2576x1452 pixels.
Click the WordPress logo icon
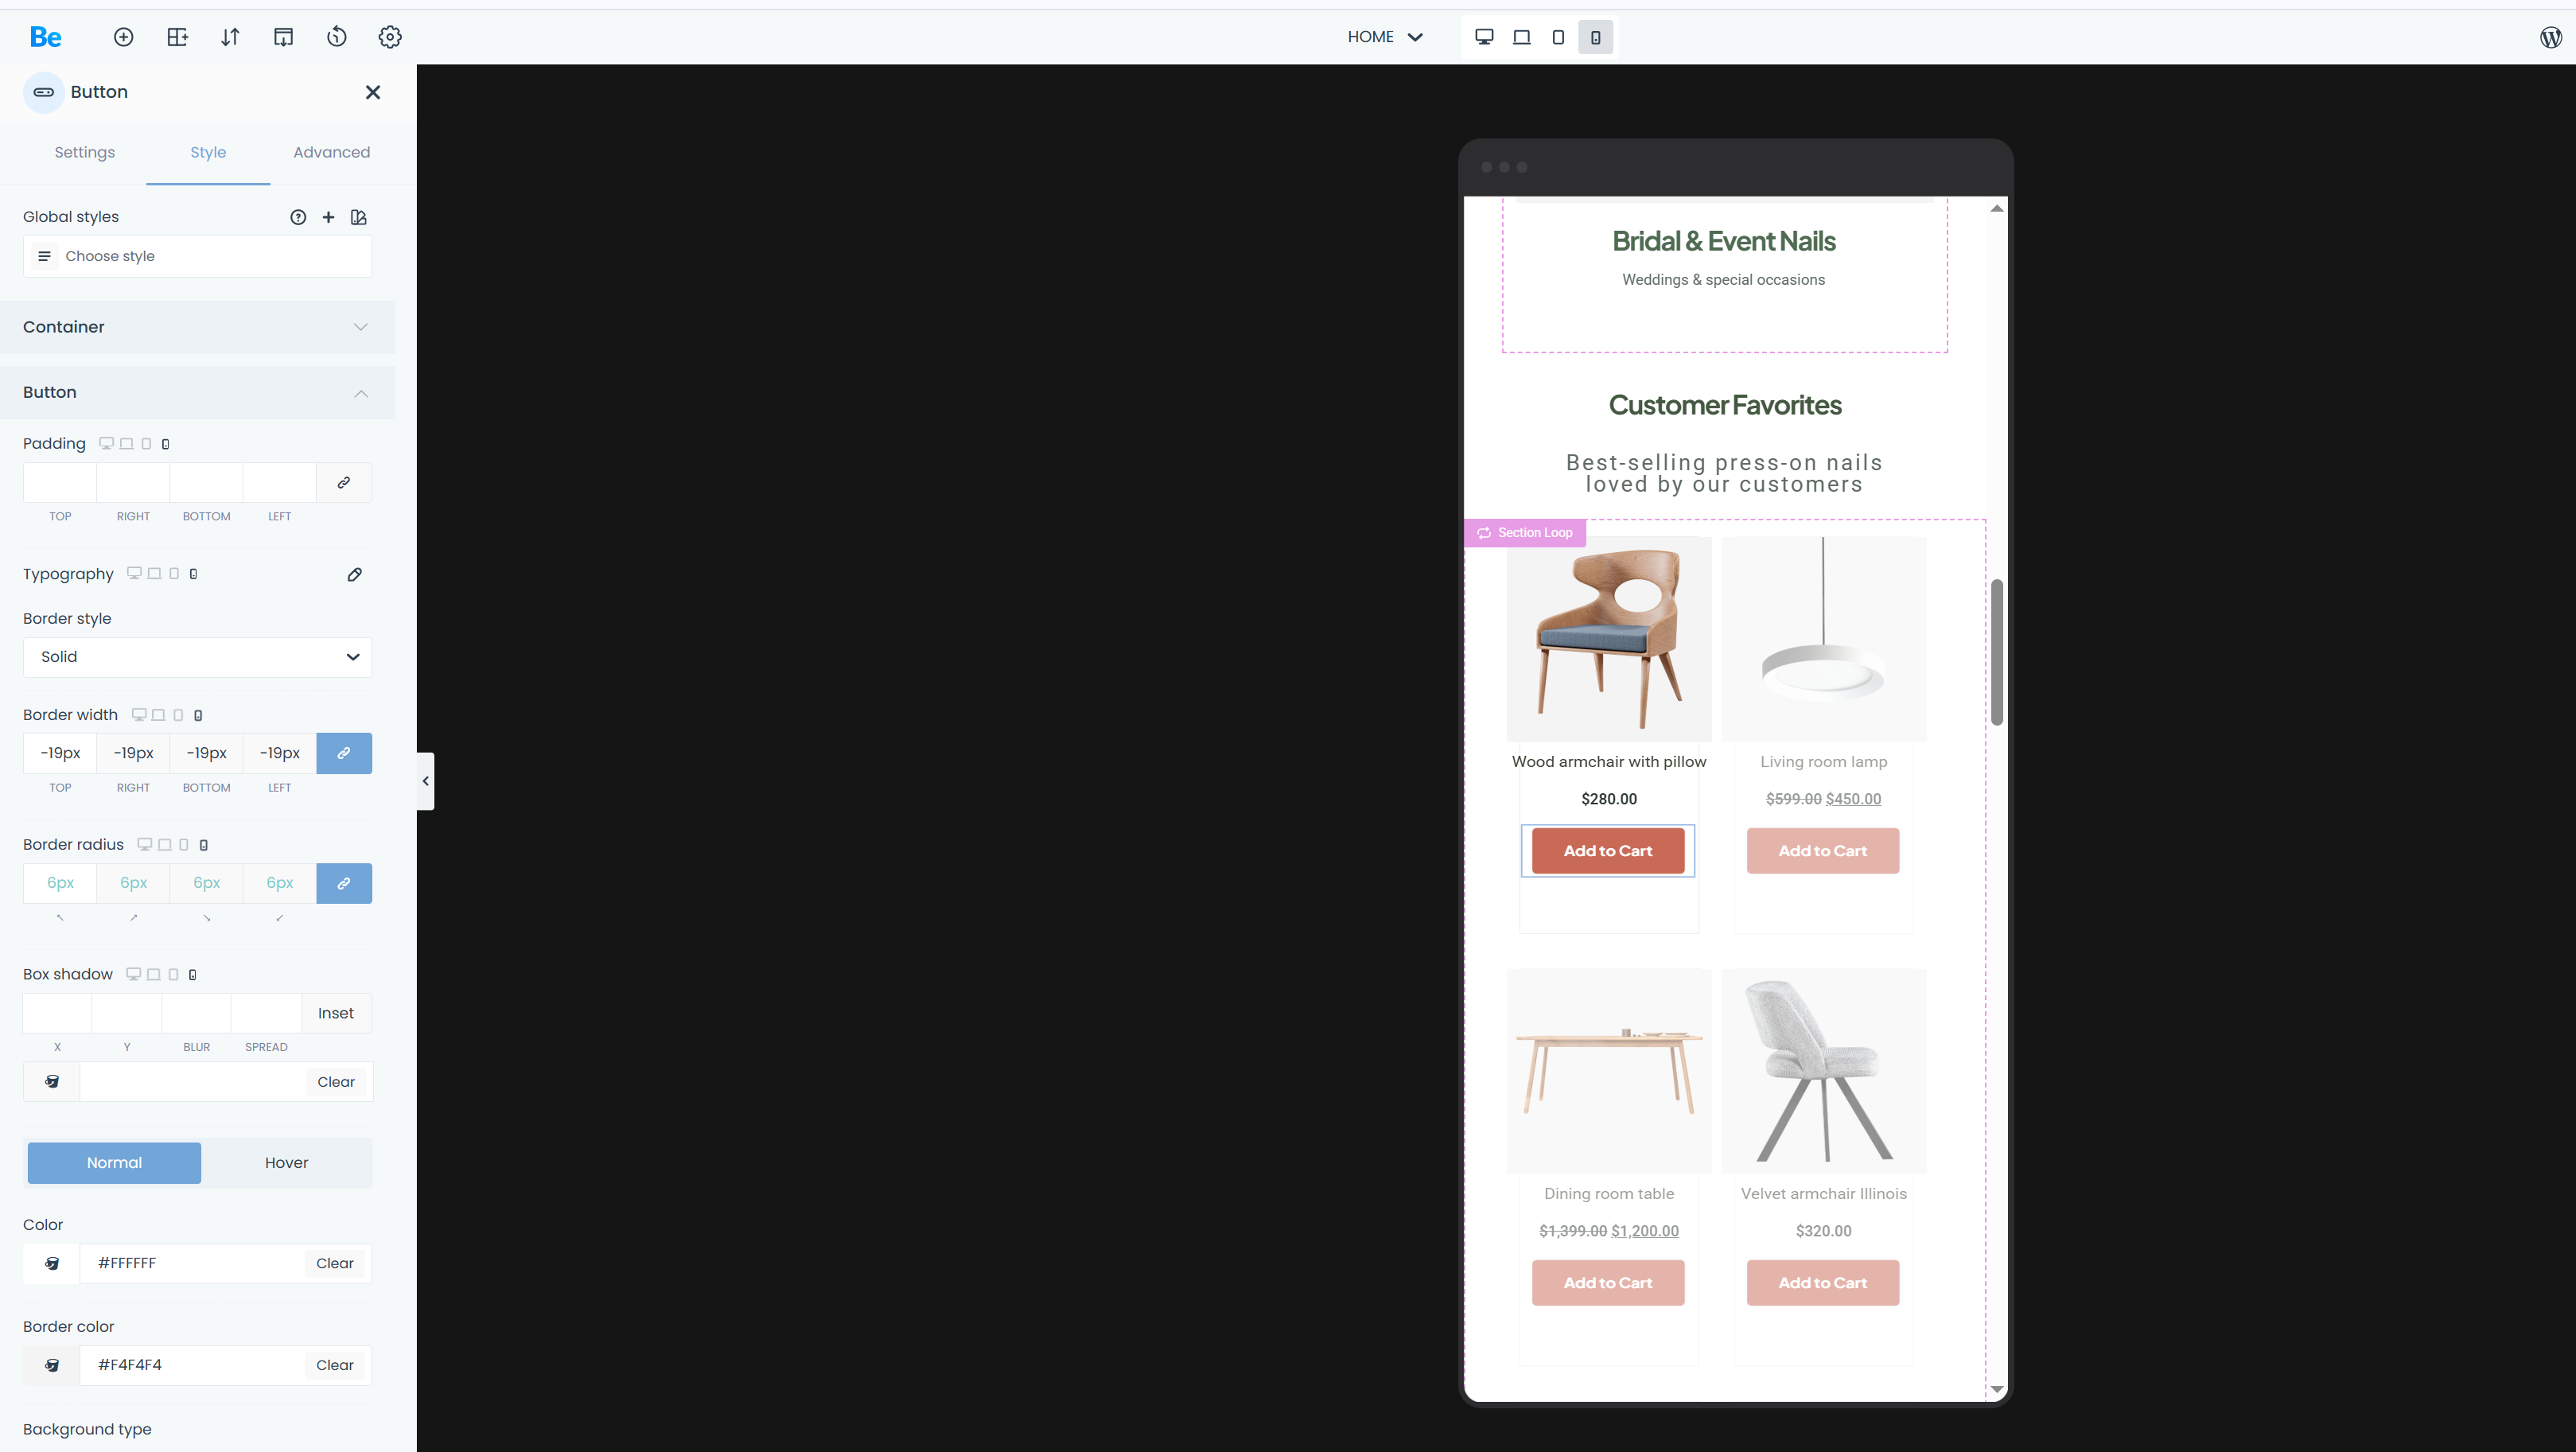(2550, 37)
